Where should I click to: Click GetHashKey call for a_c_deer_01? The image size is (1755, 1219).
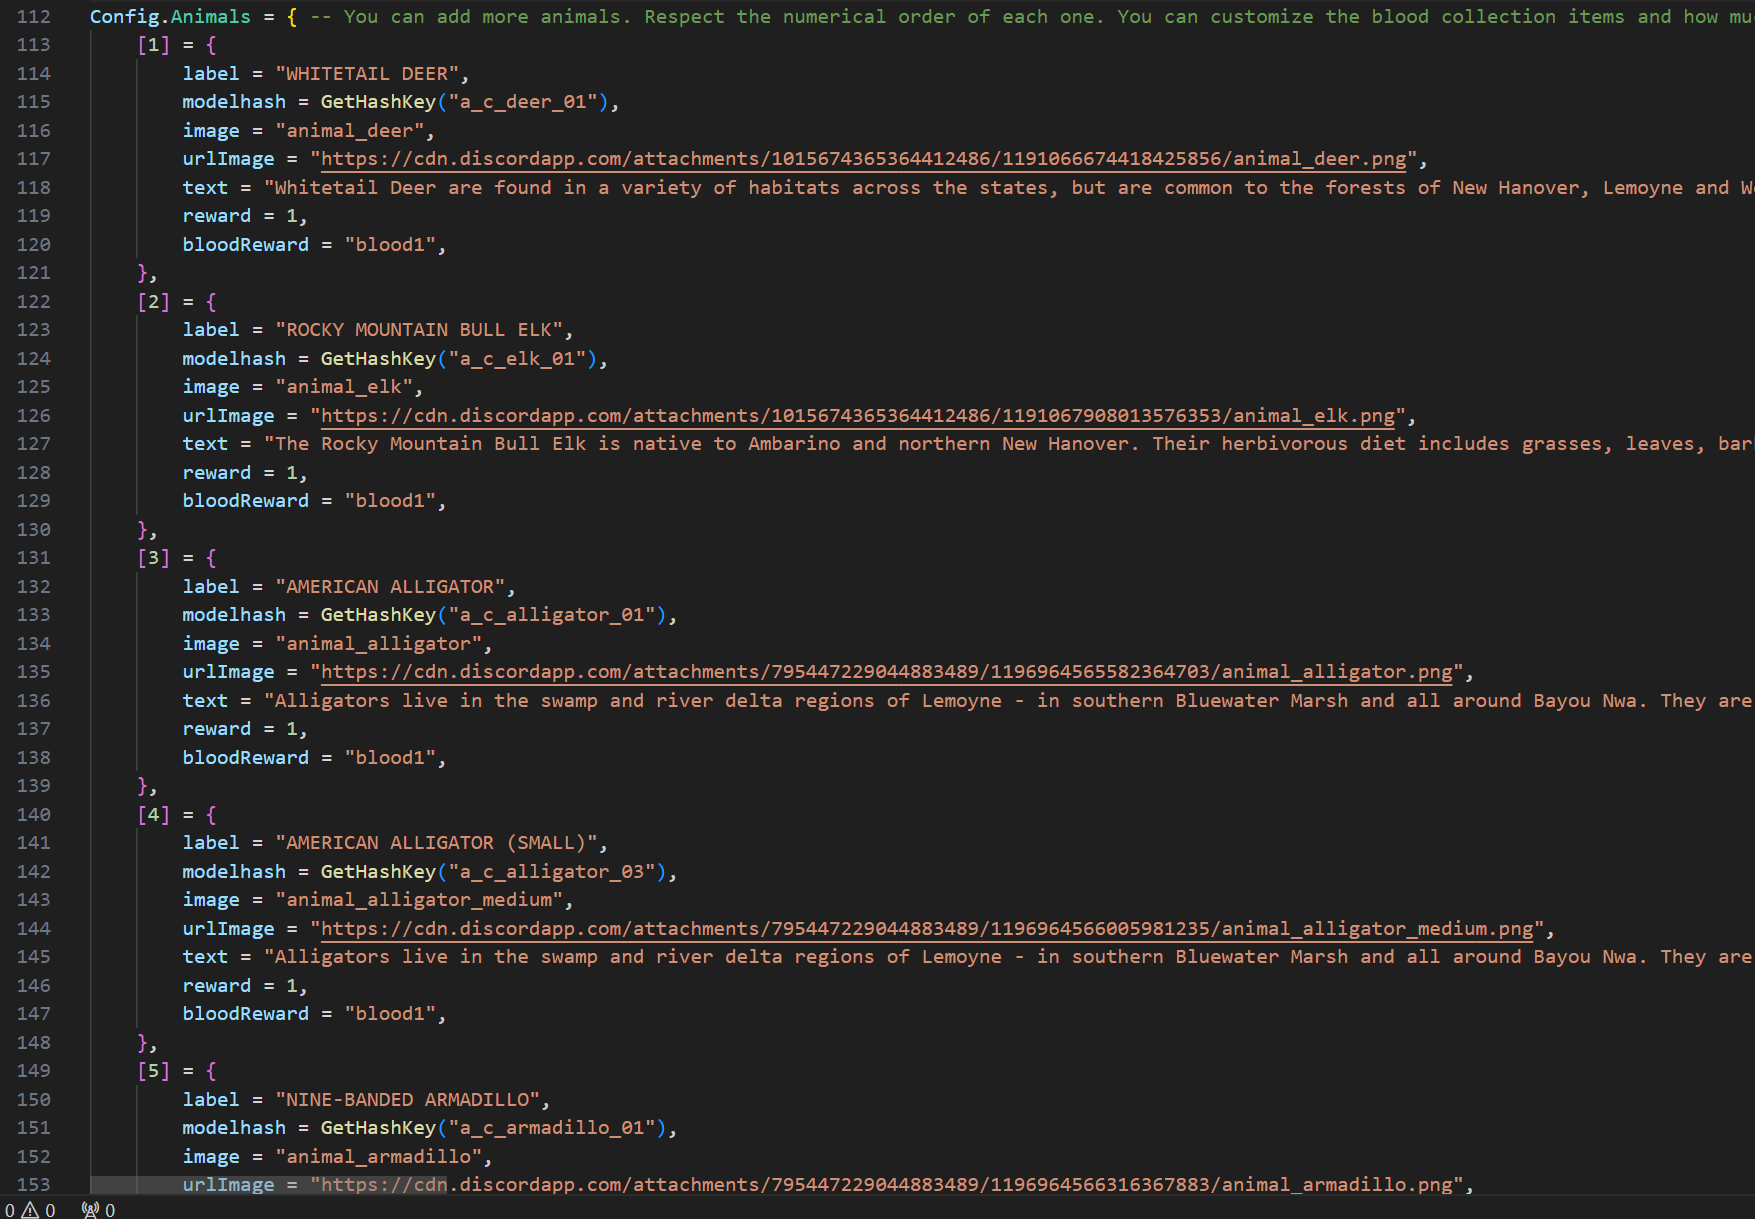378,102
